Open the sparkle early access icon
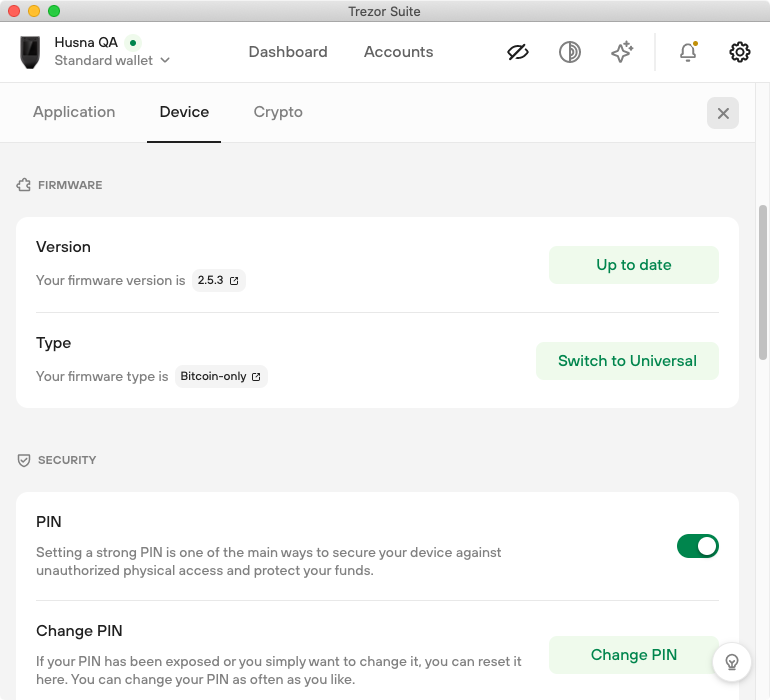This screenshot has width=770, height=700. coord(622,52)
